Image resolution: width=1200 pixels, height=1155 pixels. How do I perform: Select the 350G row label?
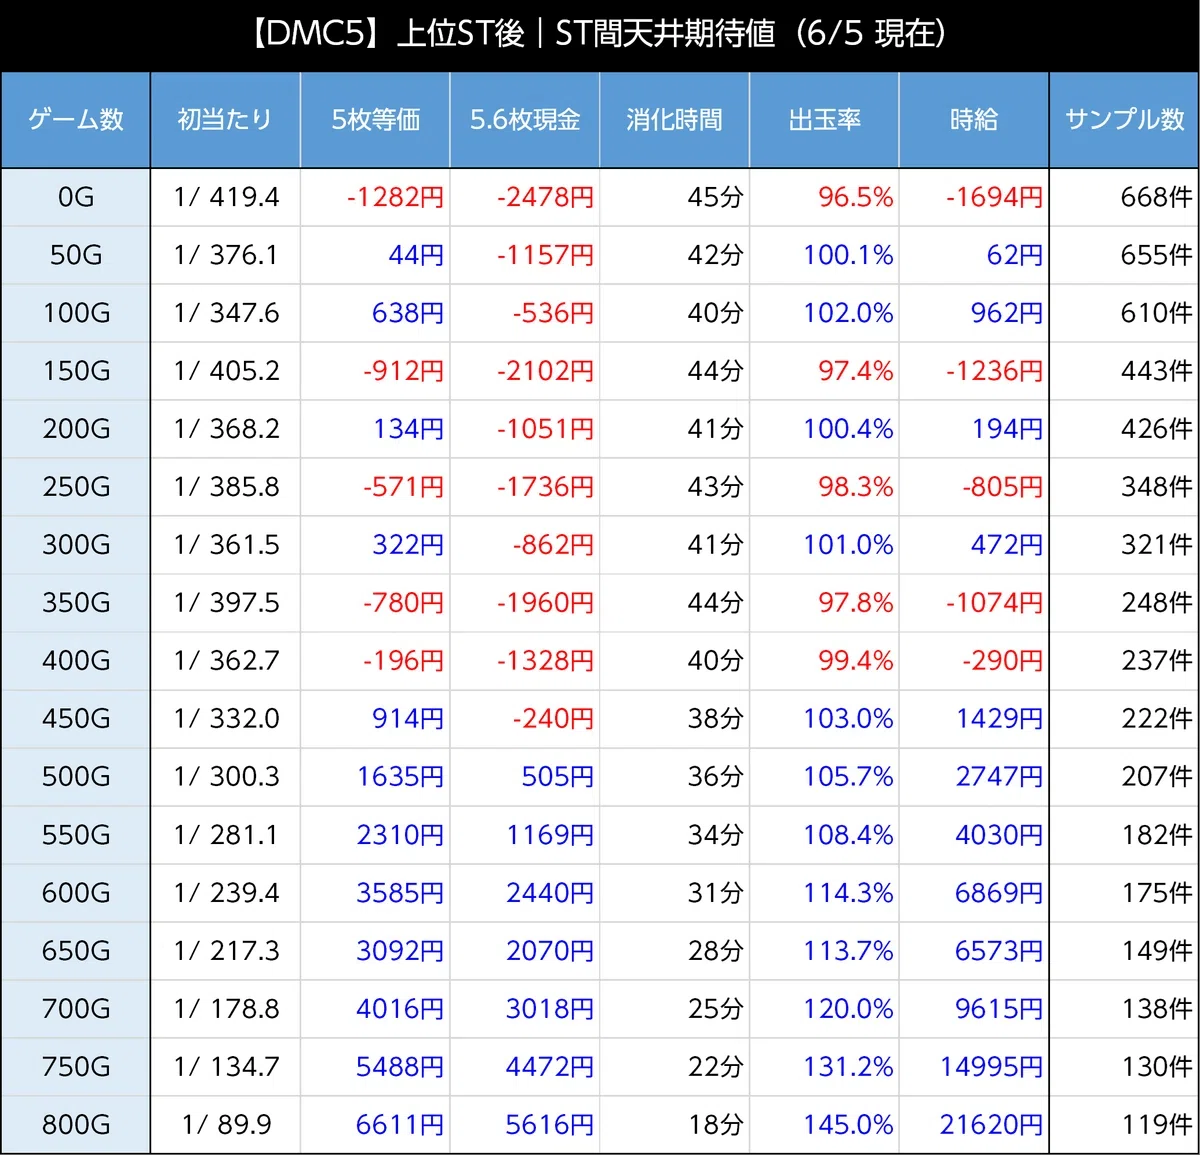pos(76,603)
